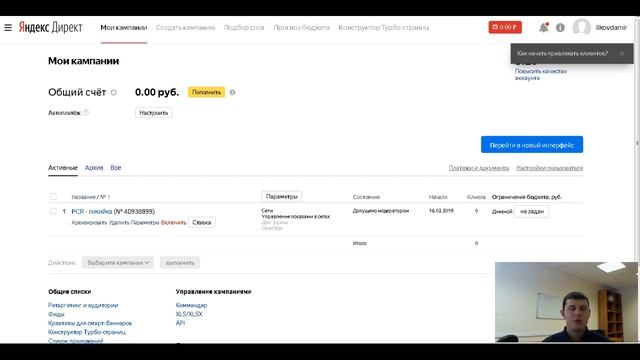Click the webcam video overlay thumbnail
Image resolution: width=640 pixels, height=360 pixels.
pos(566,302)
